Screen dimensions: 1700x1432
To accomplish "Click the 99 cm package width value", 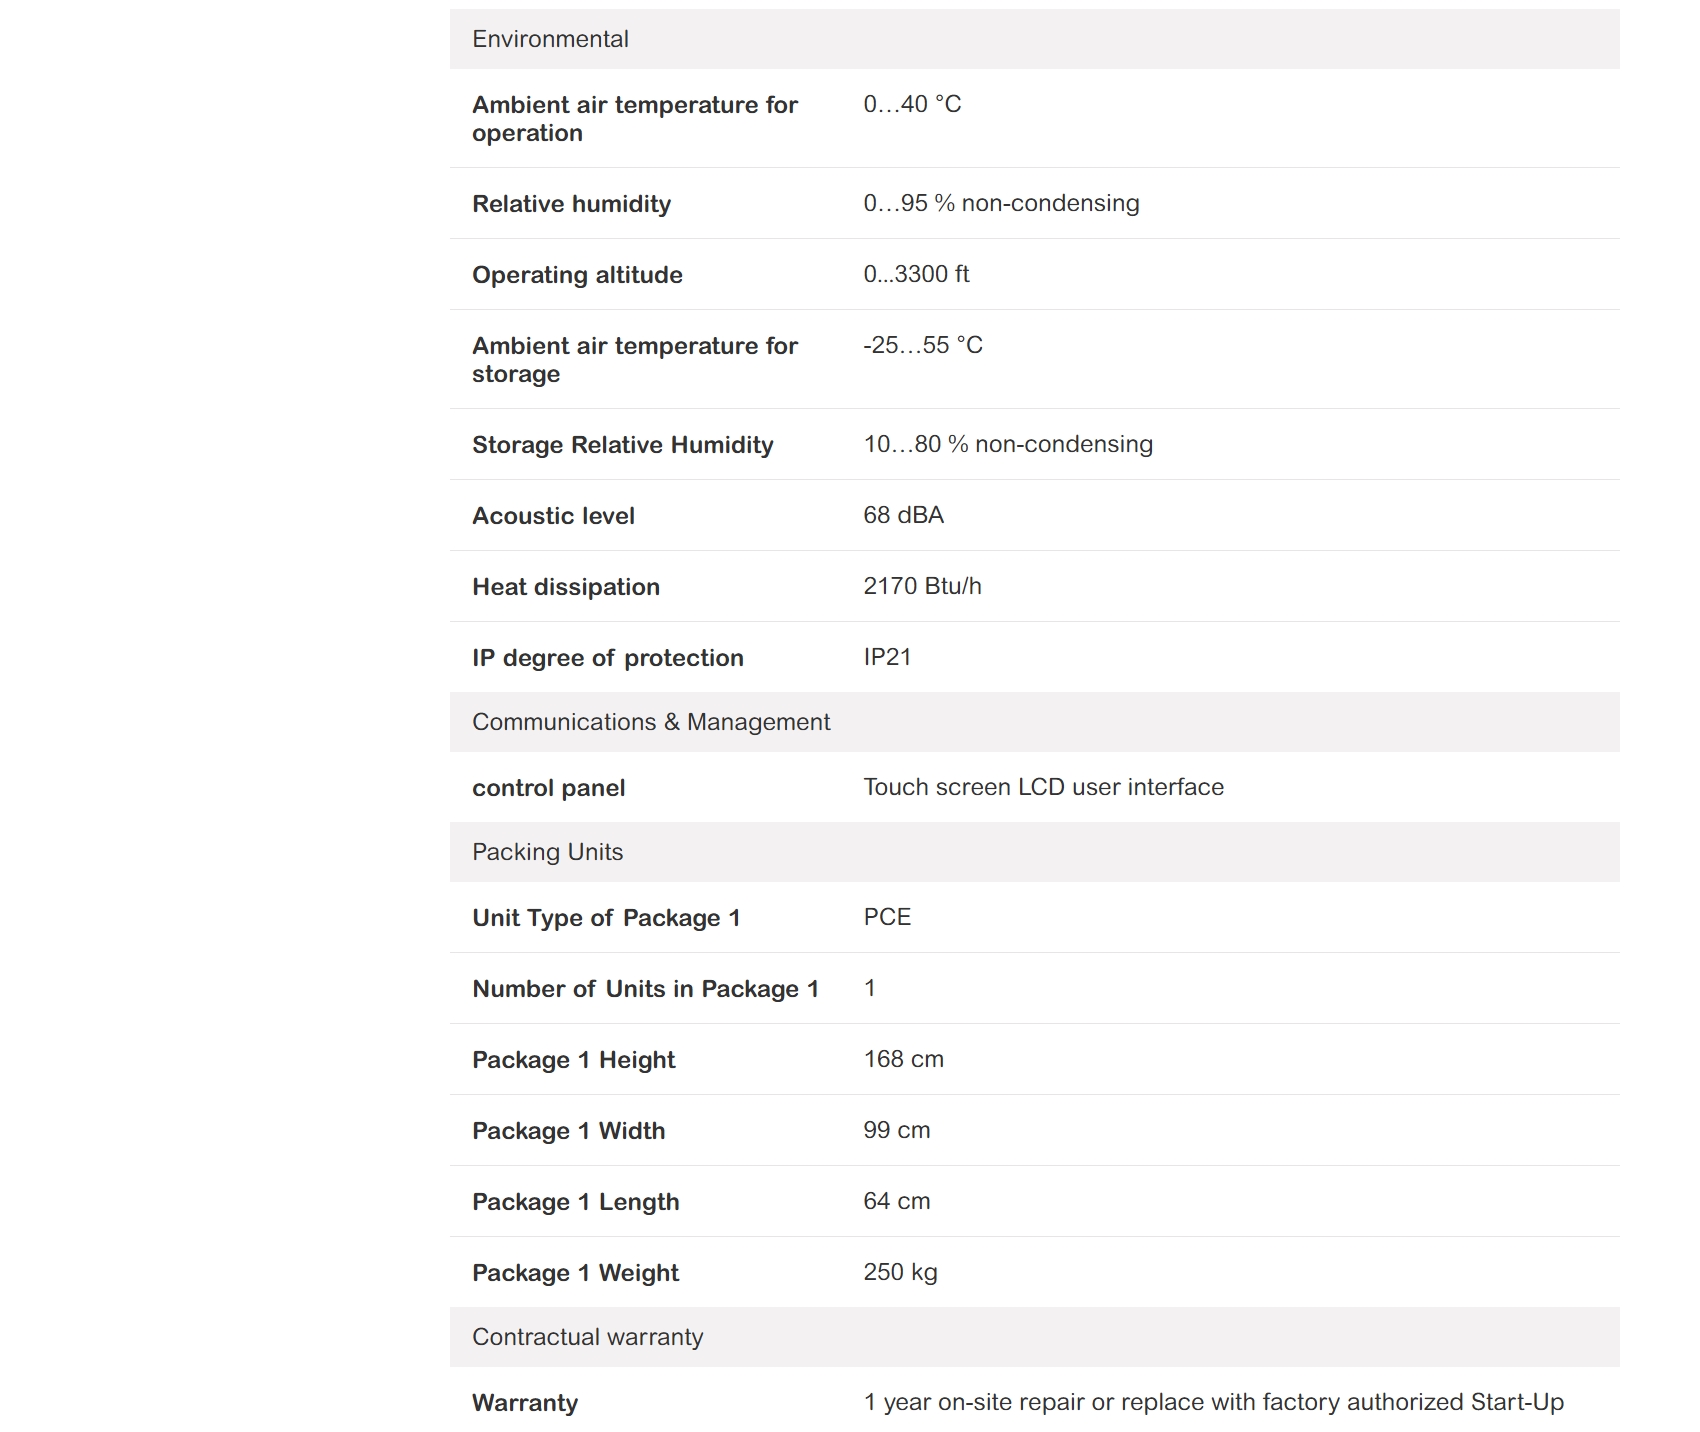I will pyautogui.click(x=896, y=1130).
